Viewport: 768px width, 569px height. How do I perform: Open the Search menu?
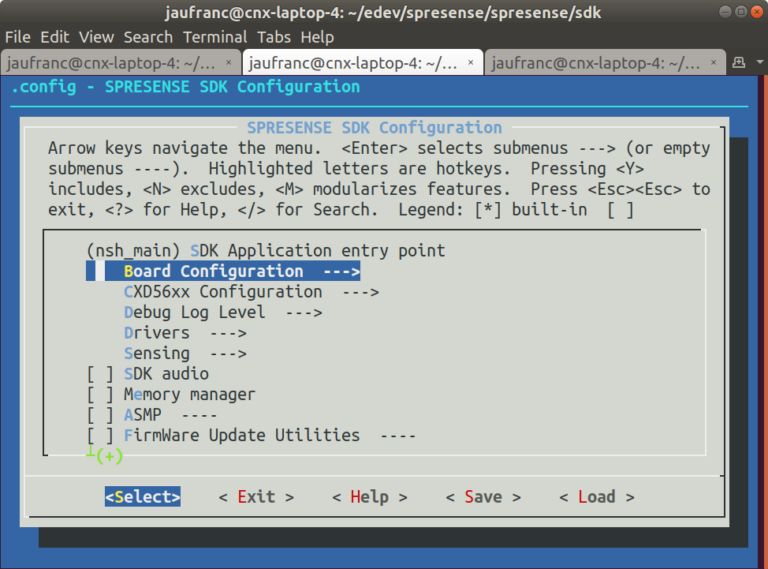[148, 37]
